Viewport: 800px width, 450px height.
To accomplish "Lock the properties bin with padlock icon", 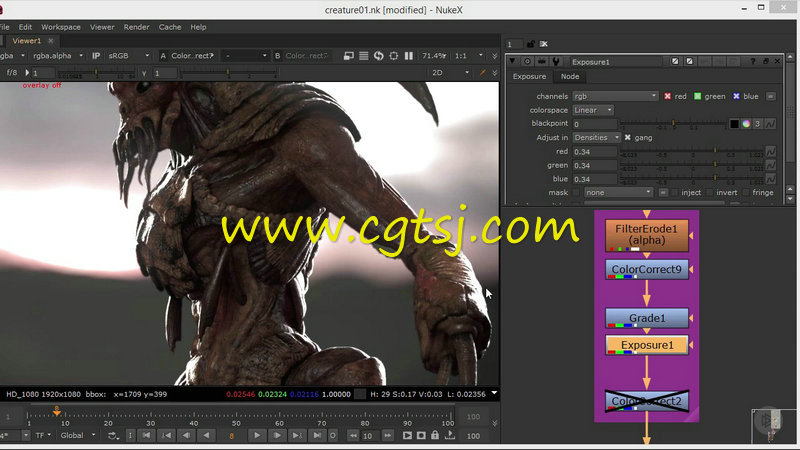I will [x=531, y=44].
